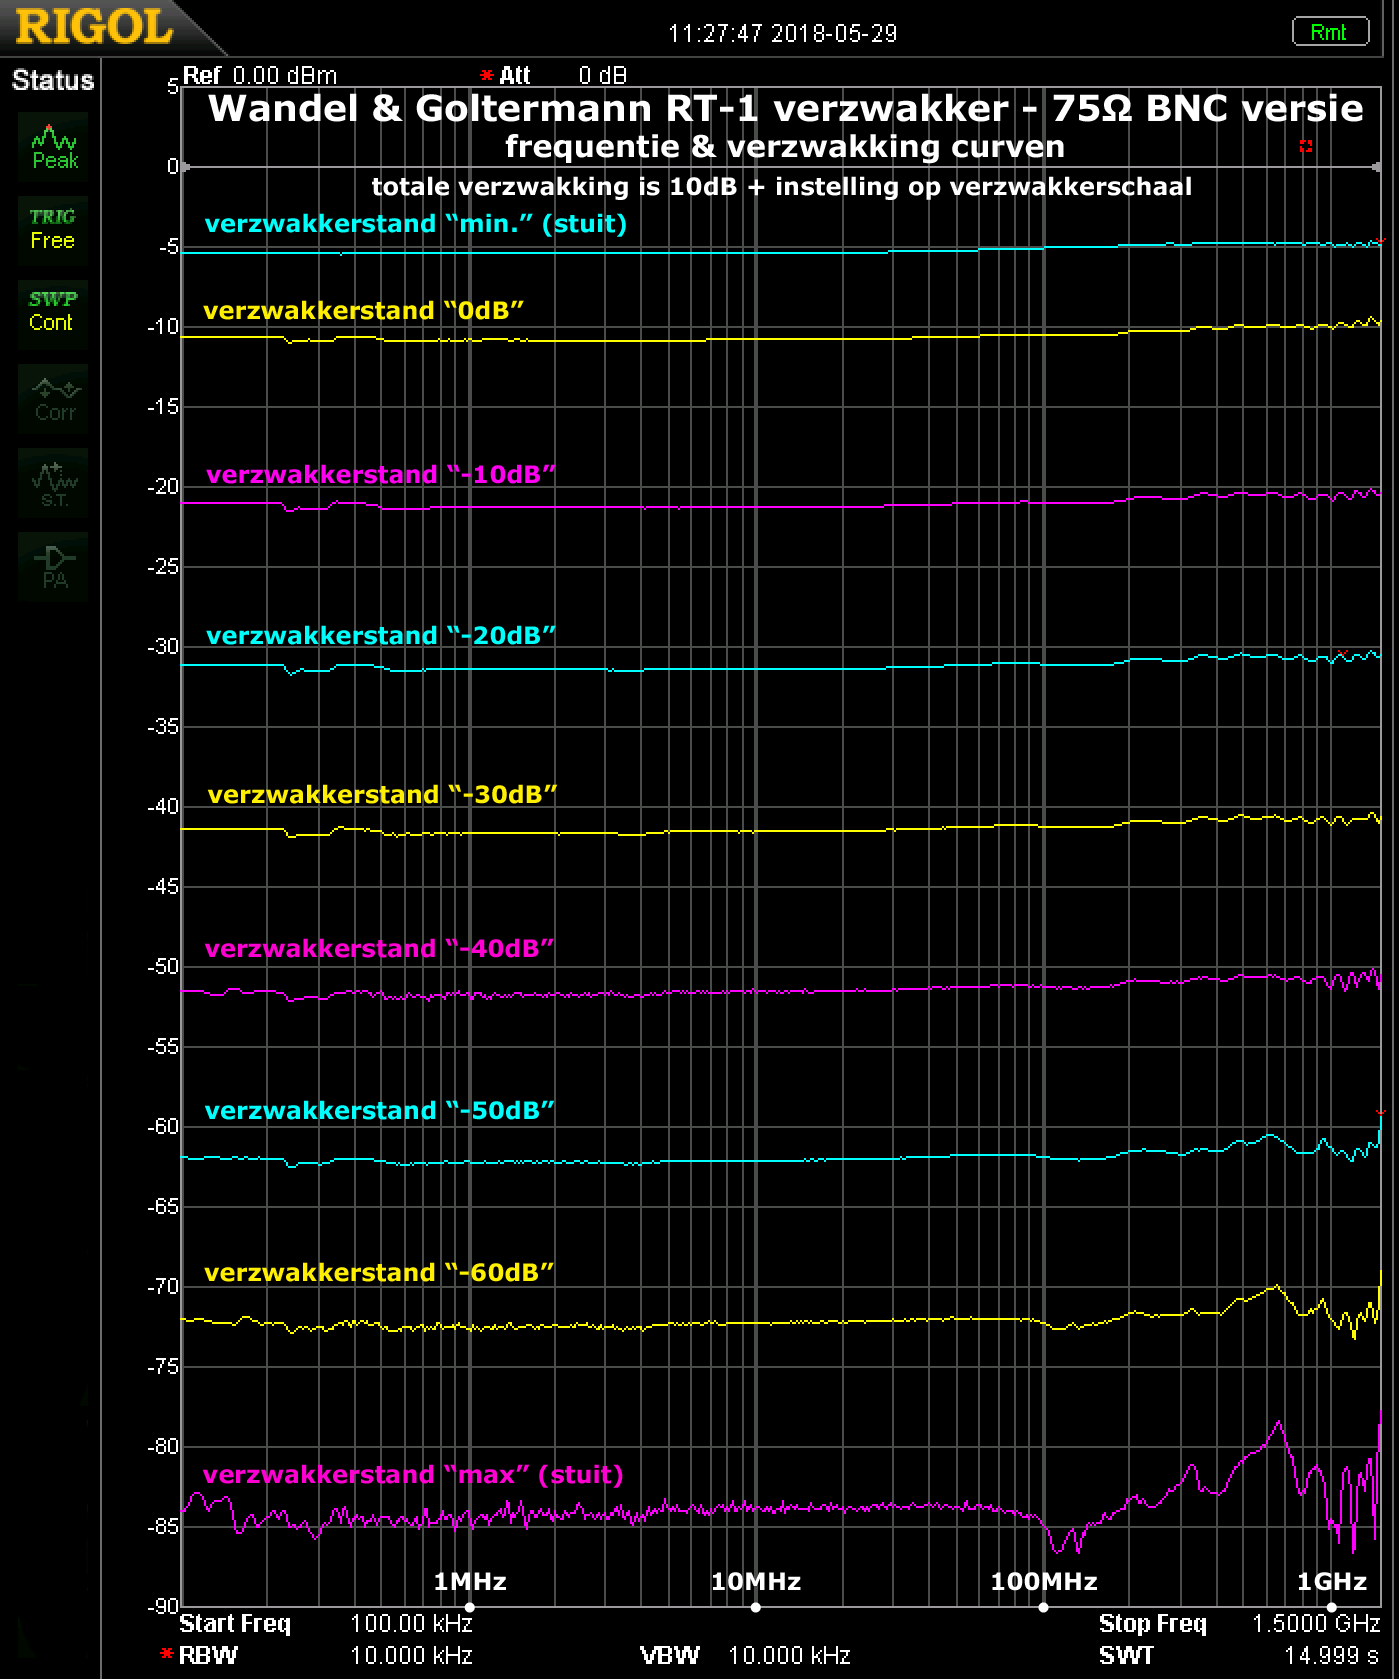Click the 1GHz axis label

[x=1332, y=1581]
